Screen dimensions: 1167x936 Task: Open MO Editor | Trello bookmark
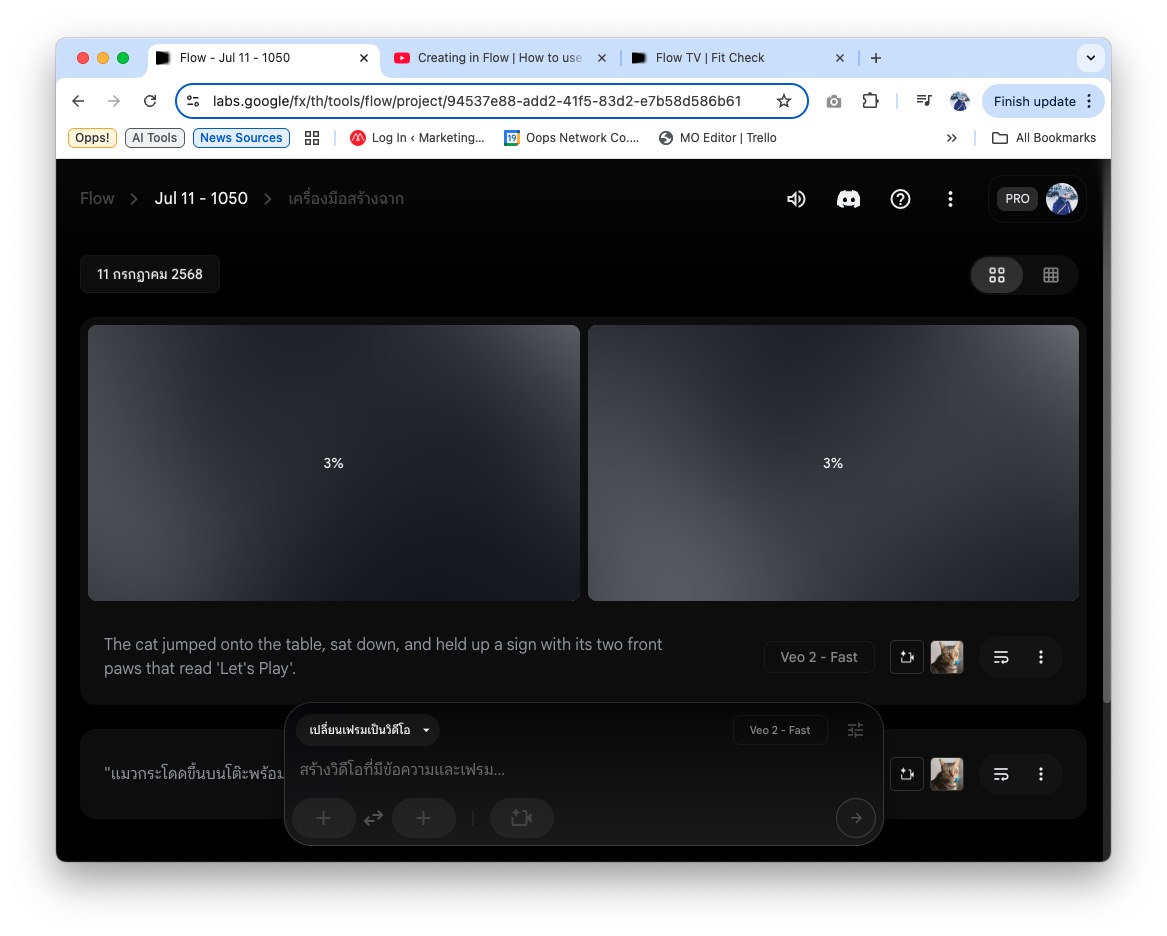click(717, 138)
